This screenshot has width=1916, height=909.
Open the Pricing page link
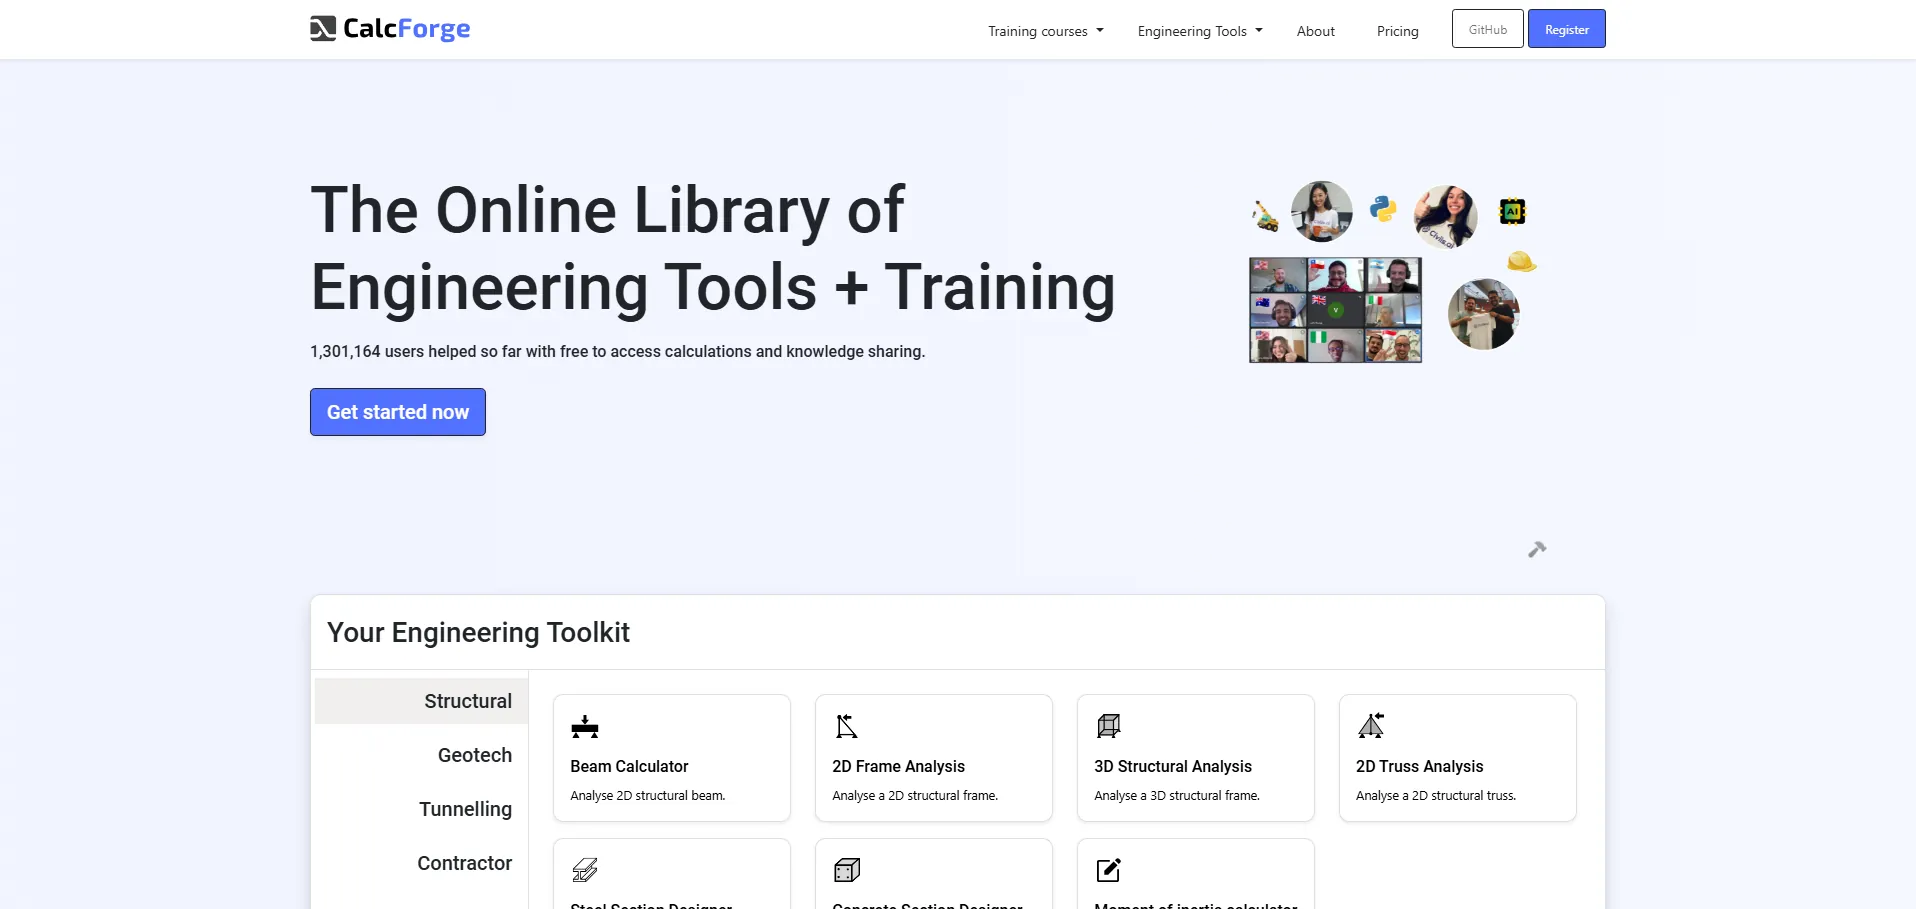1397,31
